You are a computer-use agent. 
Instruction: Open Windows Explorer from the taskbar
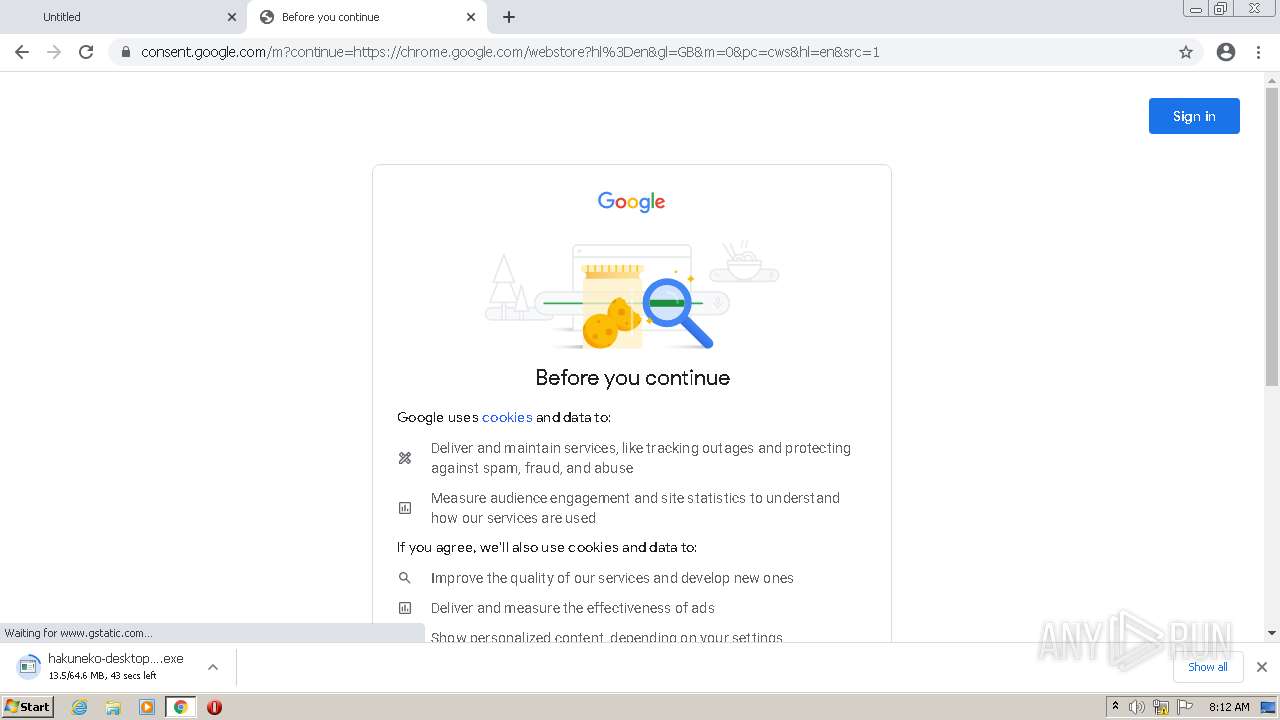[113, 707]
